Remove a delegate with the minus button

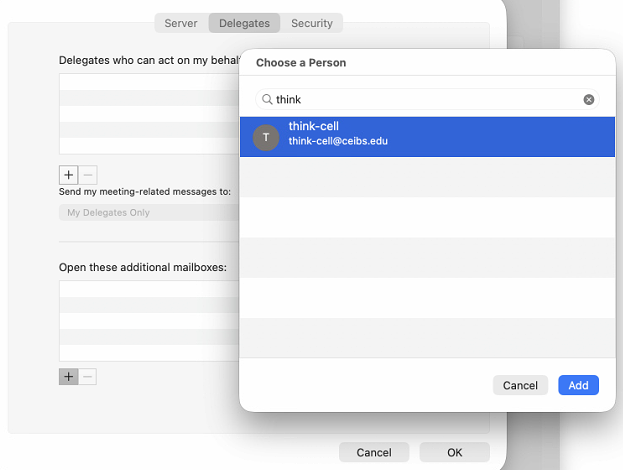point(87,174)
